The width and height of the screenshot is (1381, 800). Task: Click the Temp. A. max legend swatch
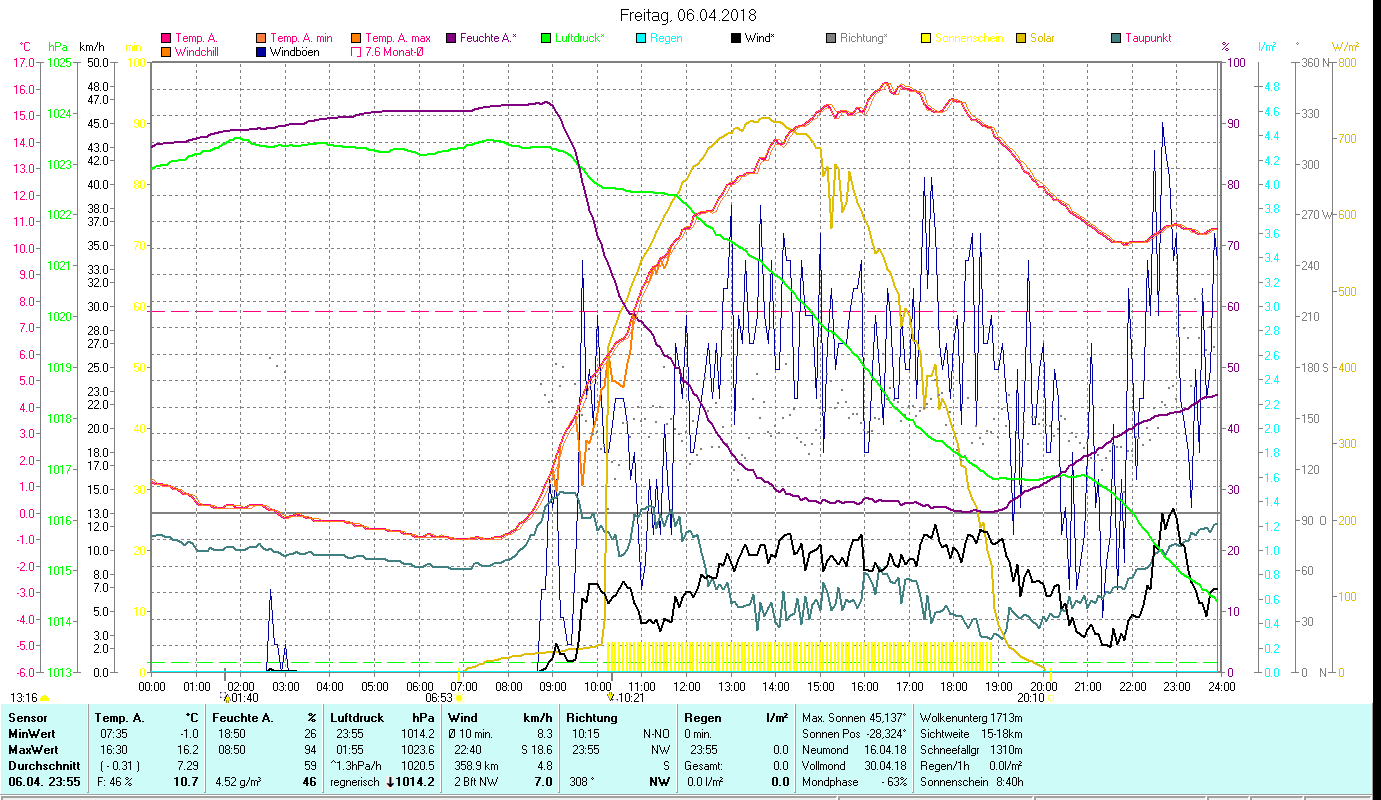pyautogui.click(x=356, y=38)
